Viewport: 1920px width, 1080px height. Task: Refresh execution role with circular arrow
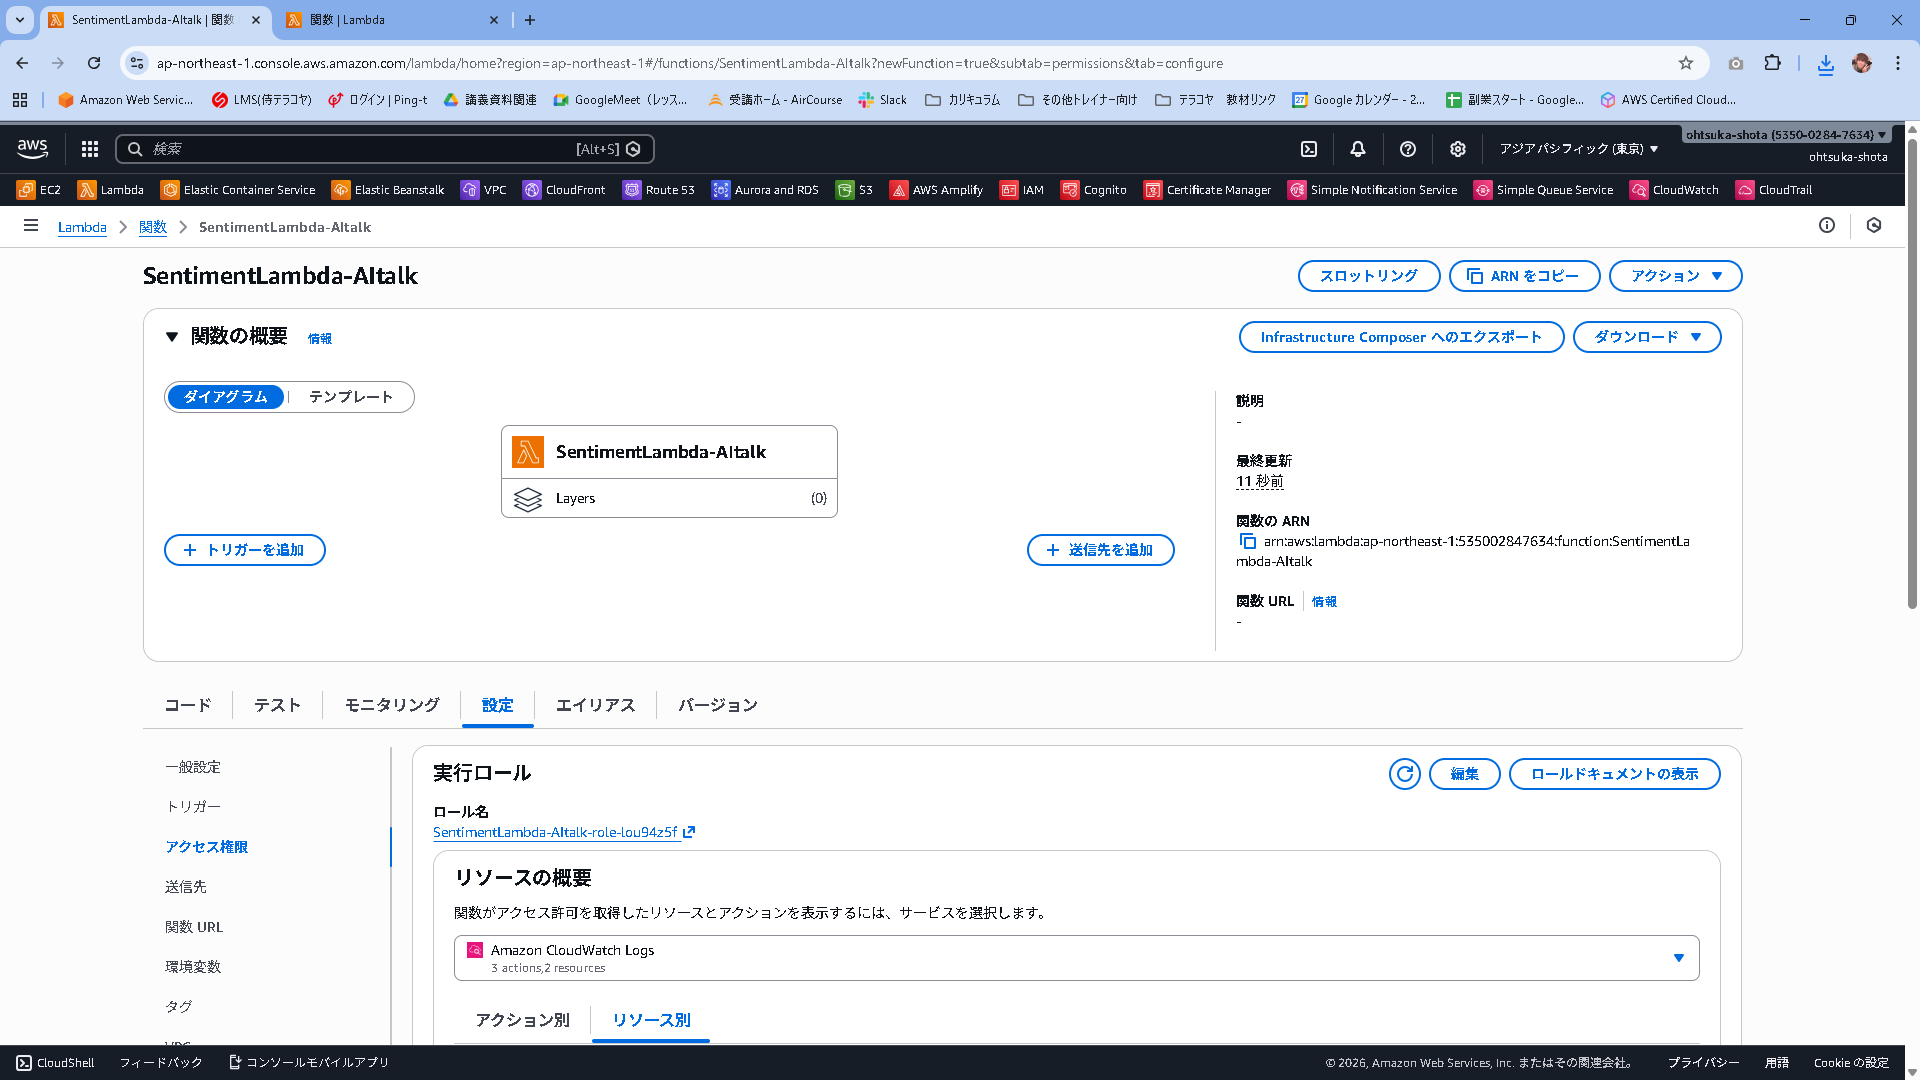click(x=1404, y=774)
